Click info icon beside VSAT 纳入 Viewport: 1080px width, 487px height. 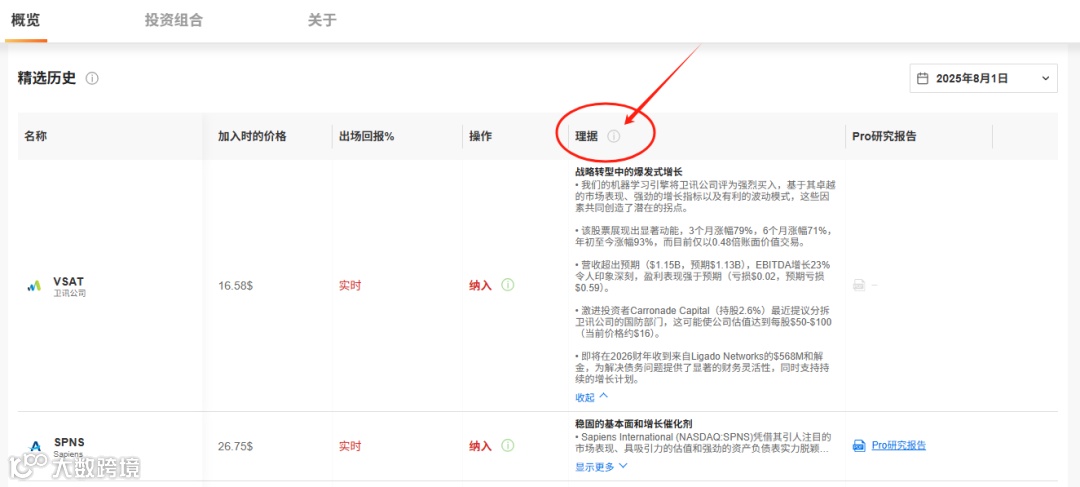point(508,284)
